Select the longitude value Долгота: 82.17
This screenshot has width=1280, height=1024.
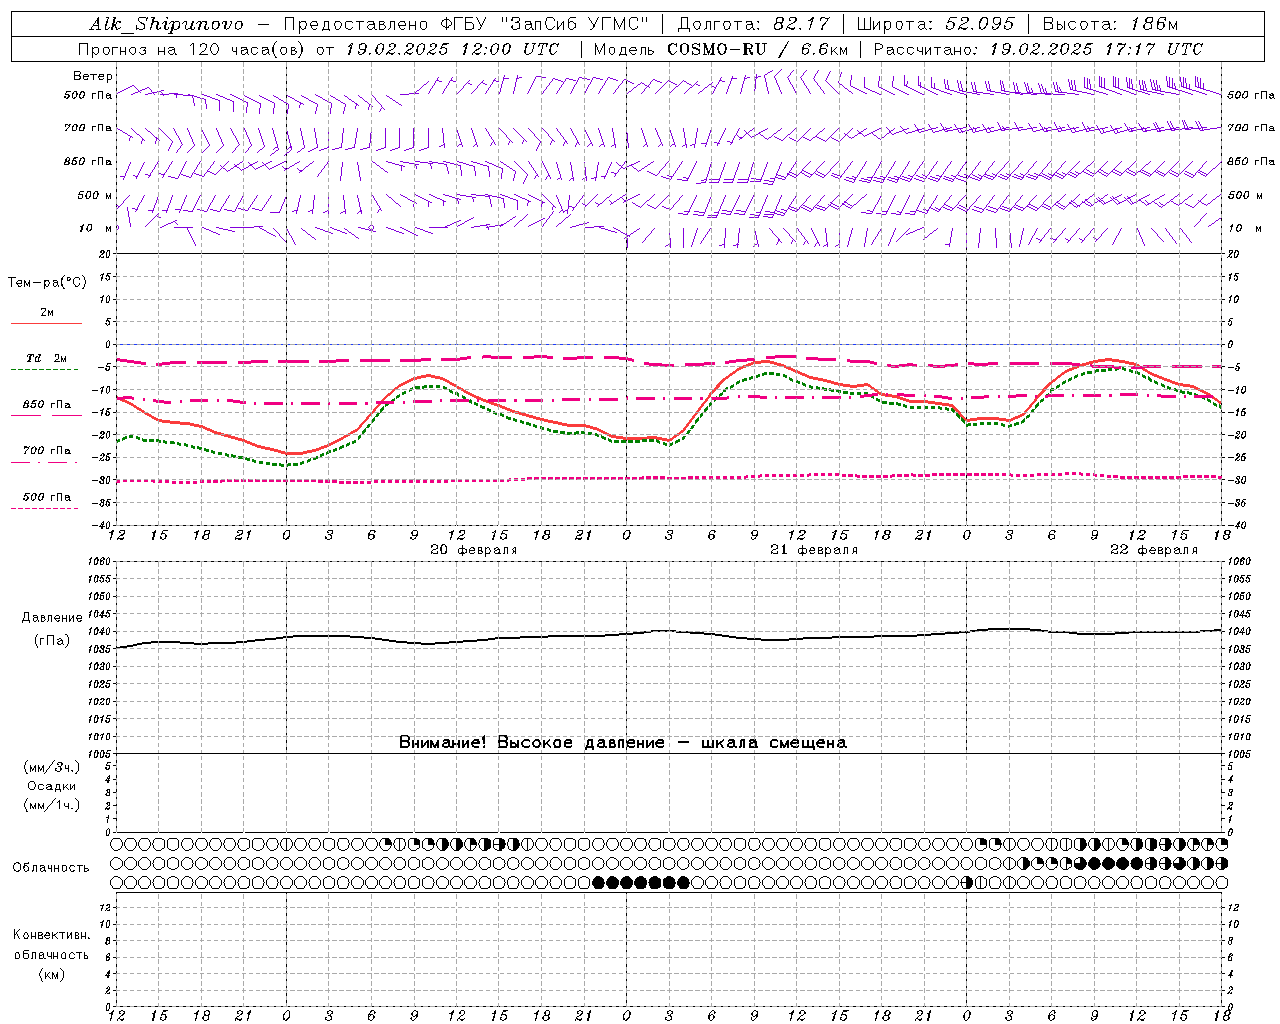coord(753,25)
